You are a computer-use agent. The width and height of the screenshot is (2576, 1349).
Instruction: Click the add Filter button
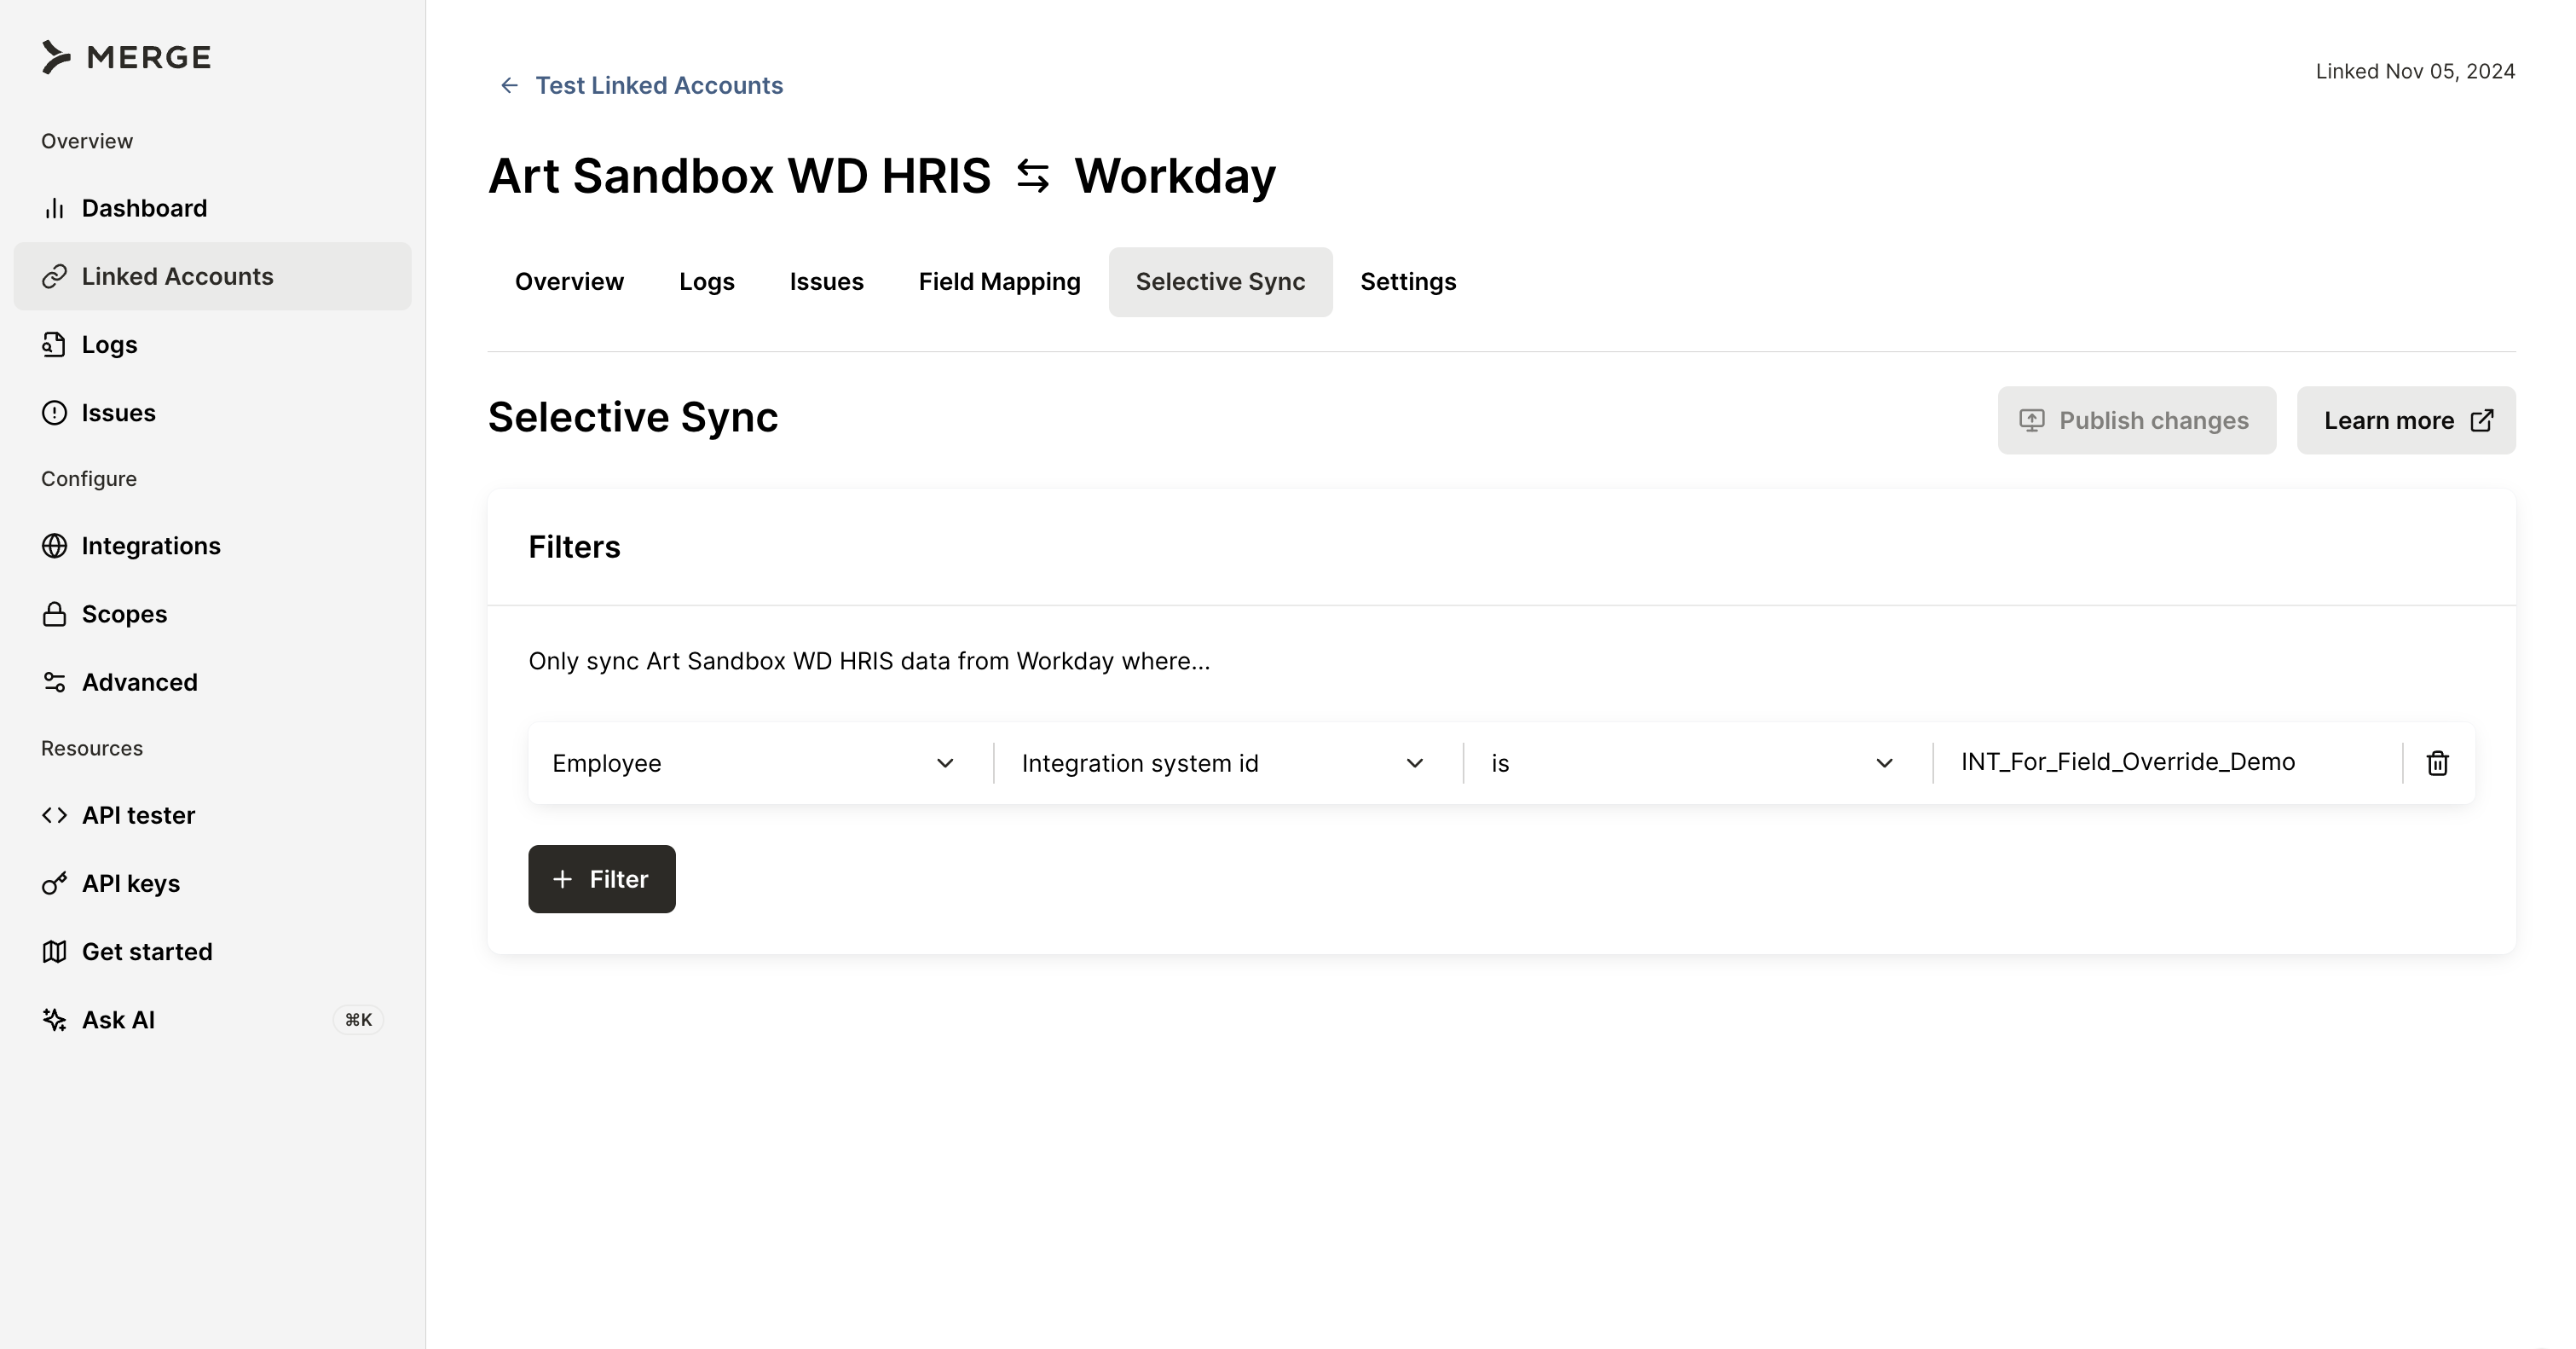(601, 879)
